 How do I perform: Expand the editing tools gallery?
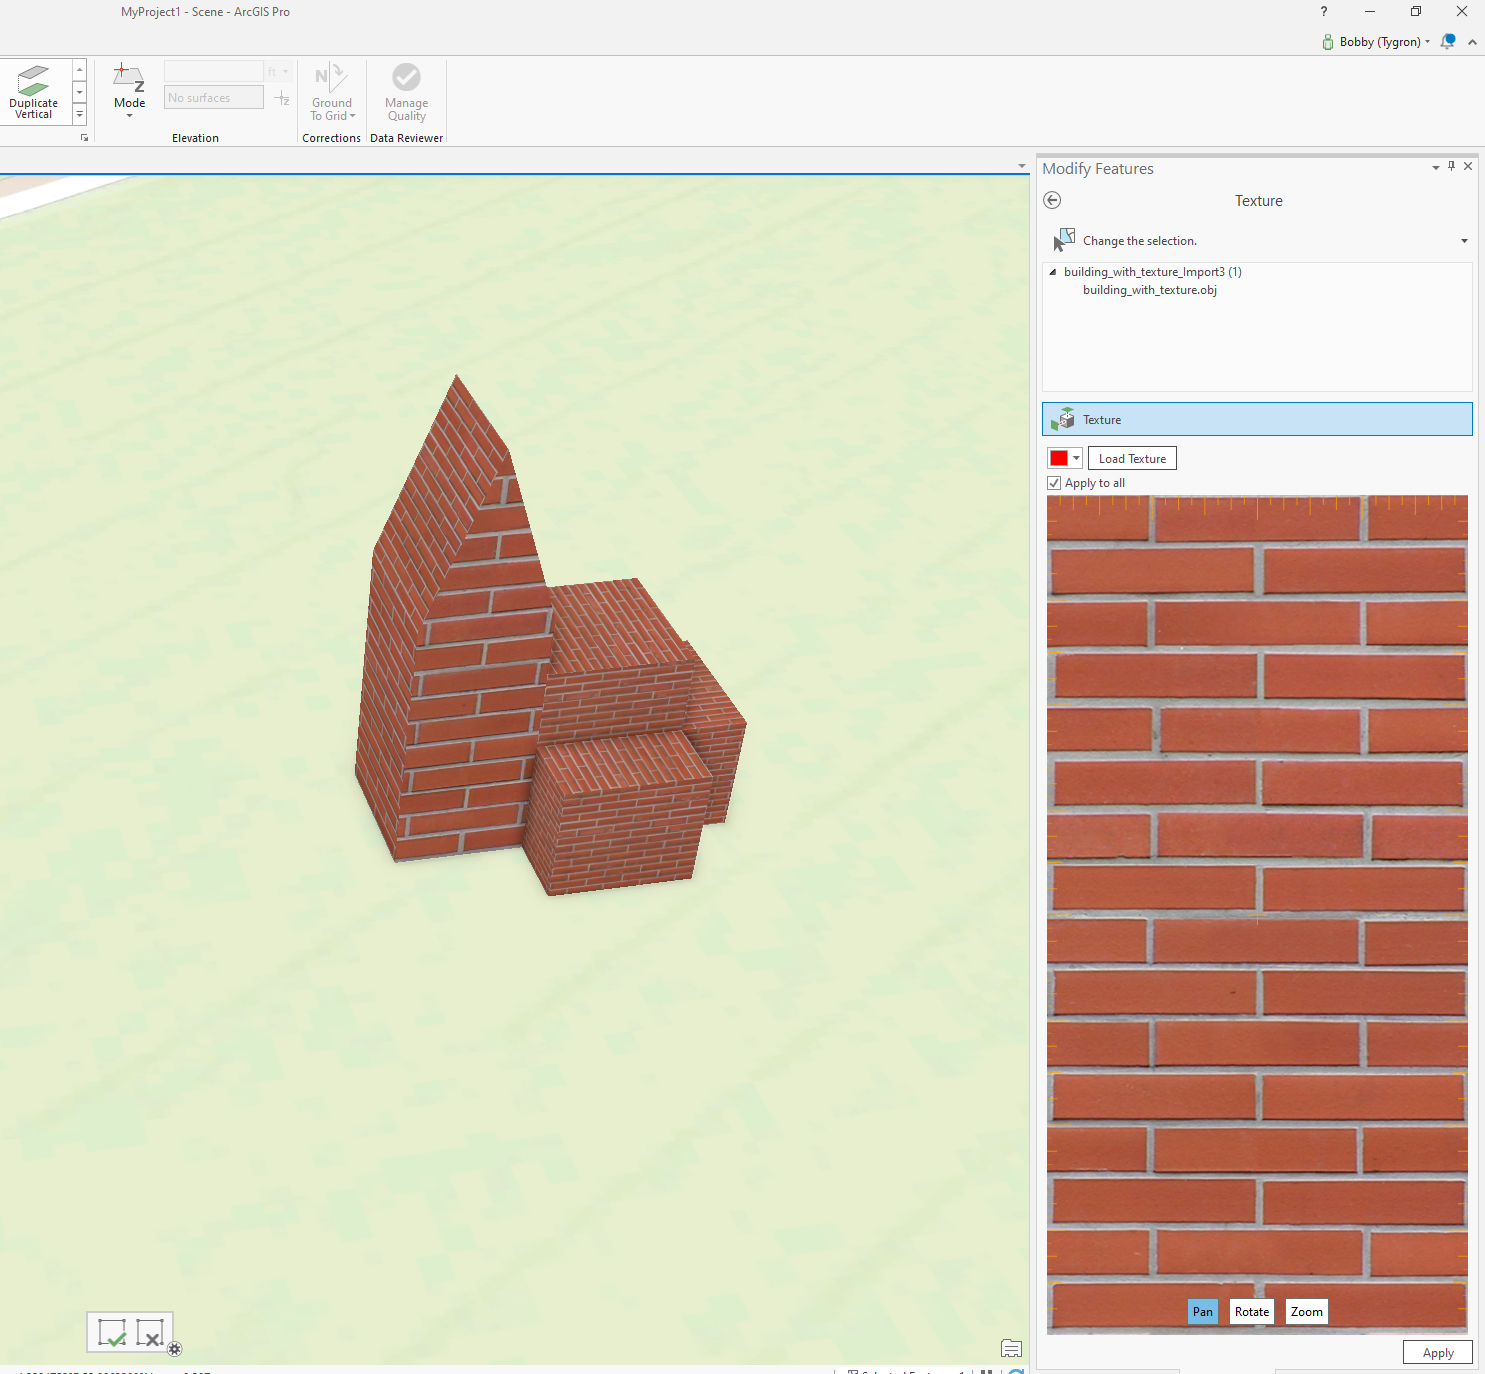click(80, 115)
